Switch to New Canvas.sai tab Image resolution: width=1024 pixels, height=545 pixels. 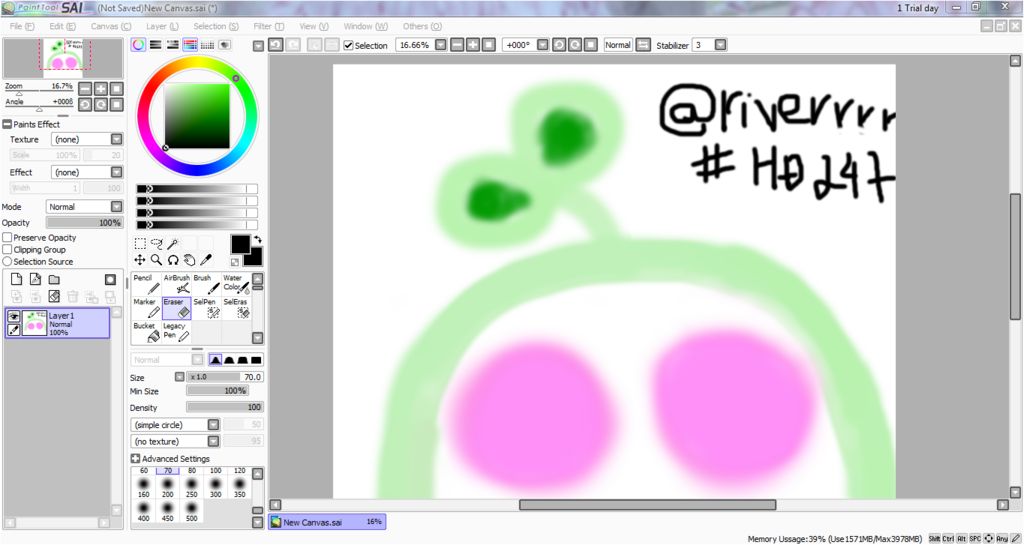coord(327,522)
